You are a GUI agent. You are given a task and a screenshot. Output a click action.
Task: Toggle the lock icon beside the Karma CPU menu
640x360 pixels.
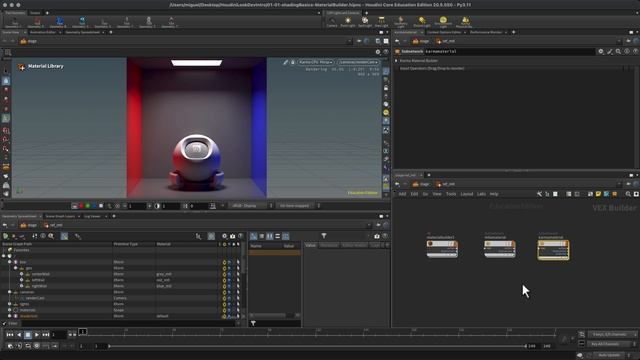click(293, 62)
